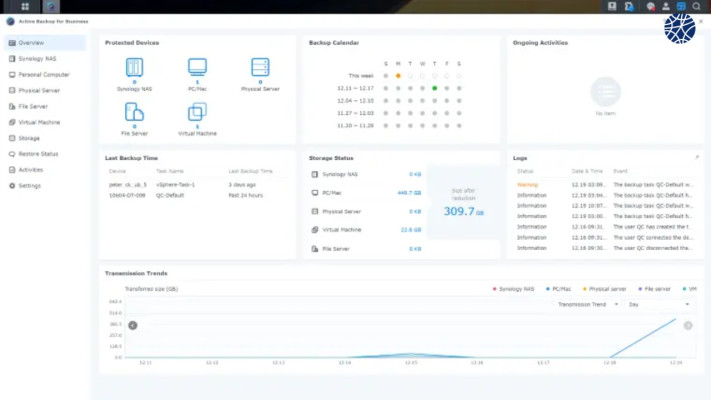The height and width of the screenshot is (400, 711).
Task: Click next arrow on Transmission Trends chart
Action: tap(688, 325)
